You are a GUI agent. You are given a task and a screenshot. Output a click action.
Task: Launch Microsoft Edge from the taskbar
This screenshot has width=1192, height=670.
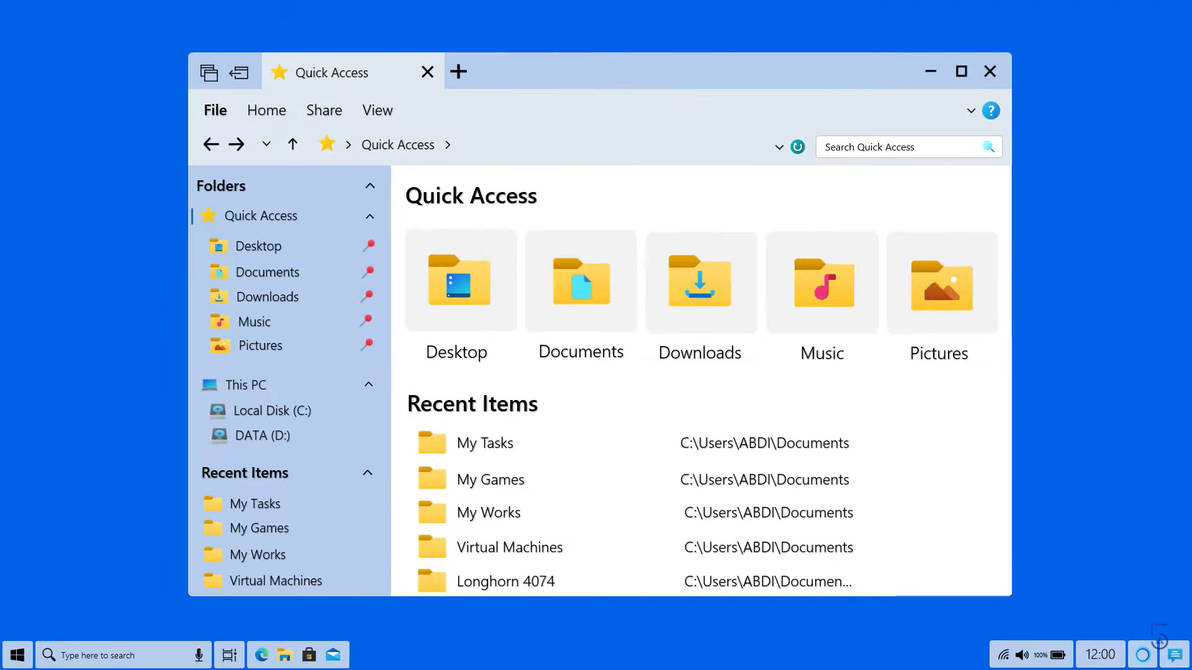point(262,655)
